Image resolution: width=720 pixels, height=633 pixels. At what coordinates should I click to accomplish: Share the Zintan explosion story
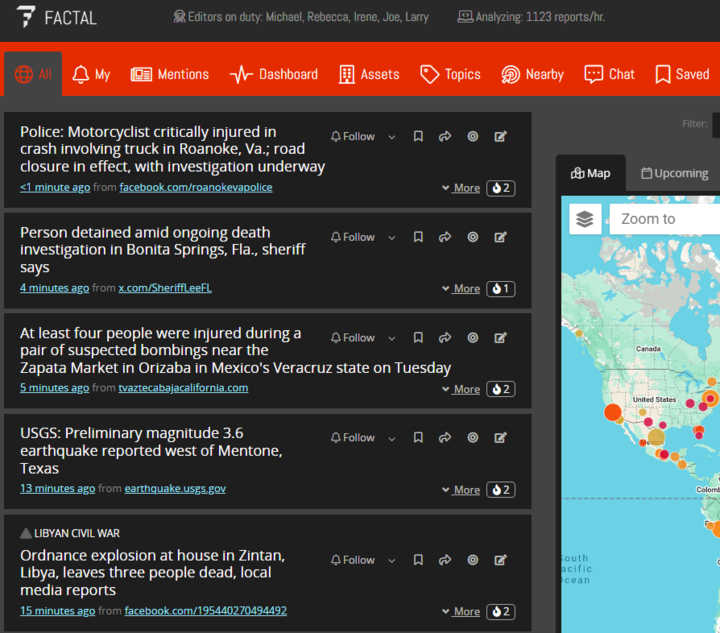(x=444, y=560)
